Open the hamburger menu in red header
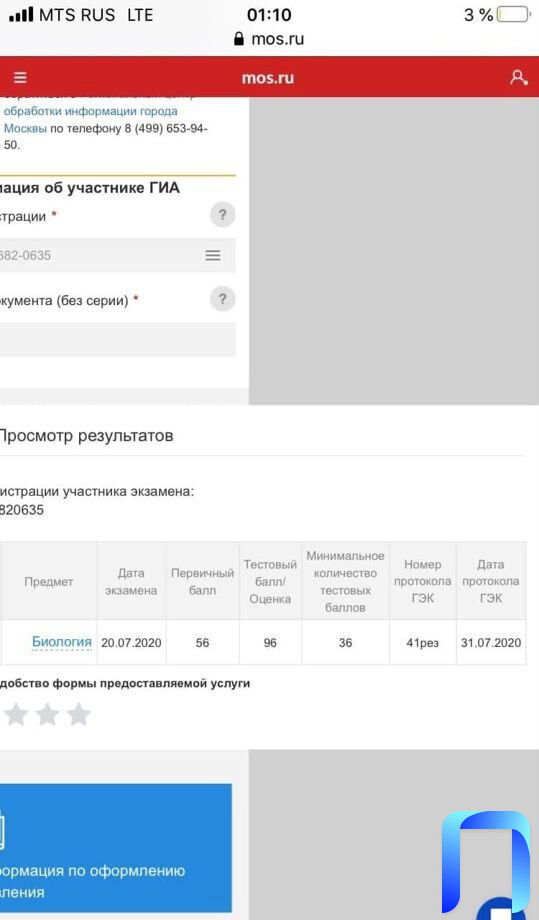 click(21, 77)
